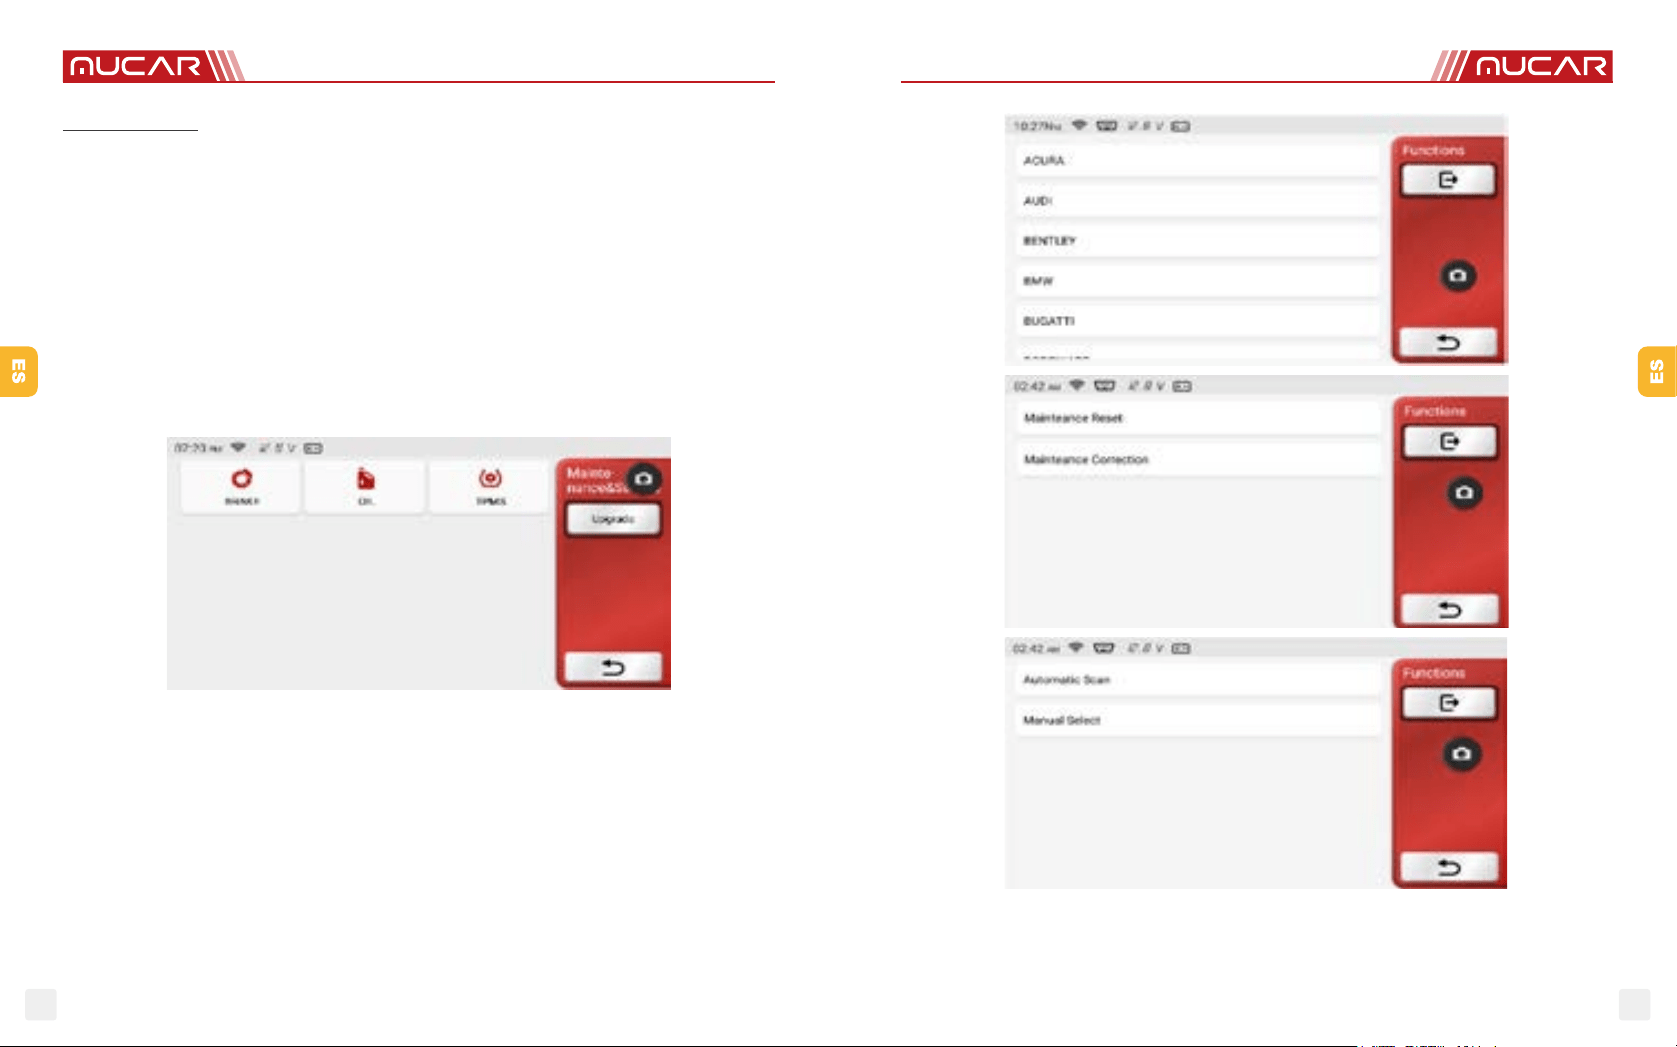Choose Automatic Scan option
The width and height of the screenshot is (1677, 1047).
click(1198, 680)
